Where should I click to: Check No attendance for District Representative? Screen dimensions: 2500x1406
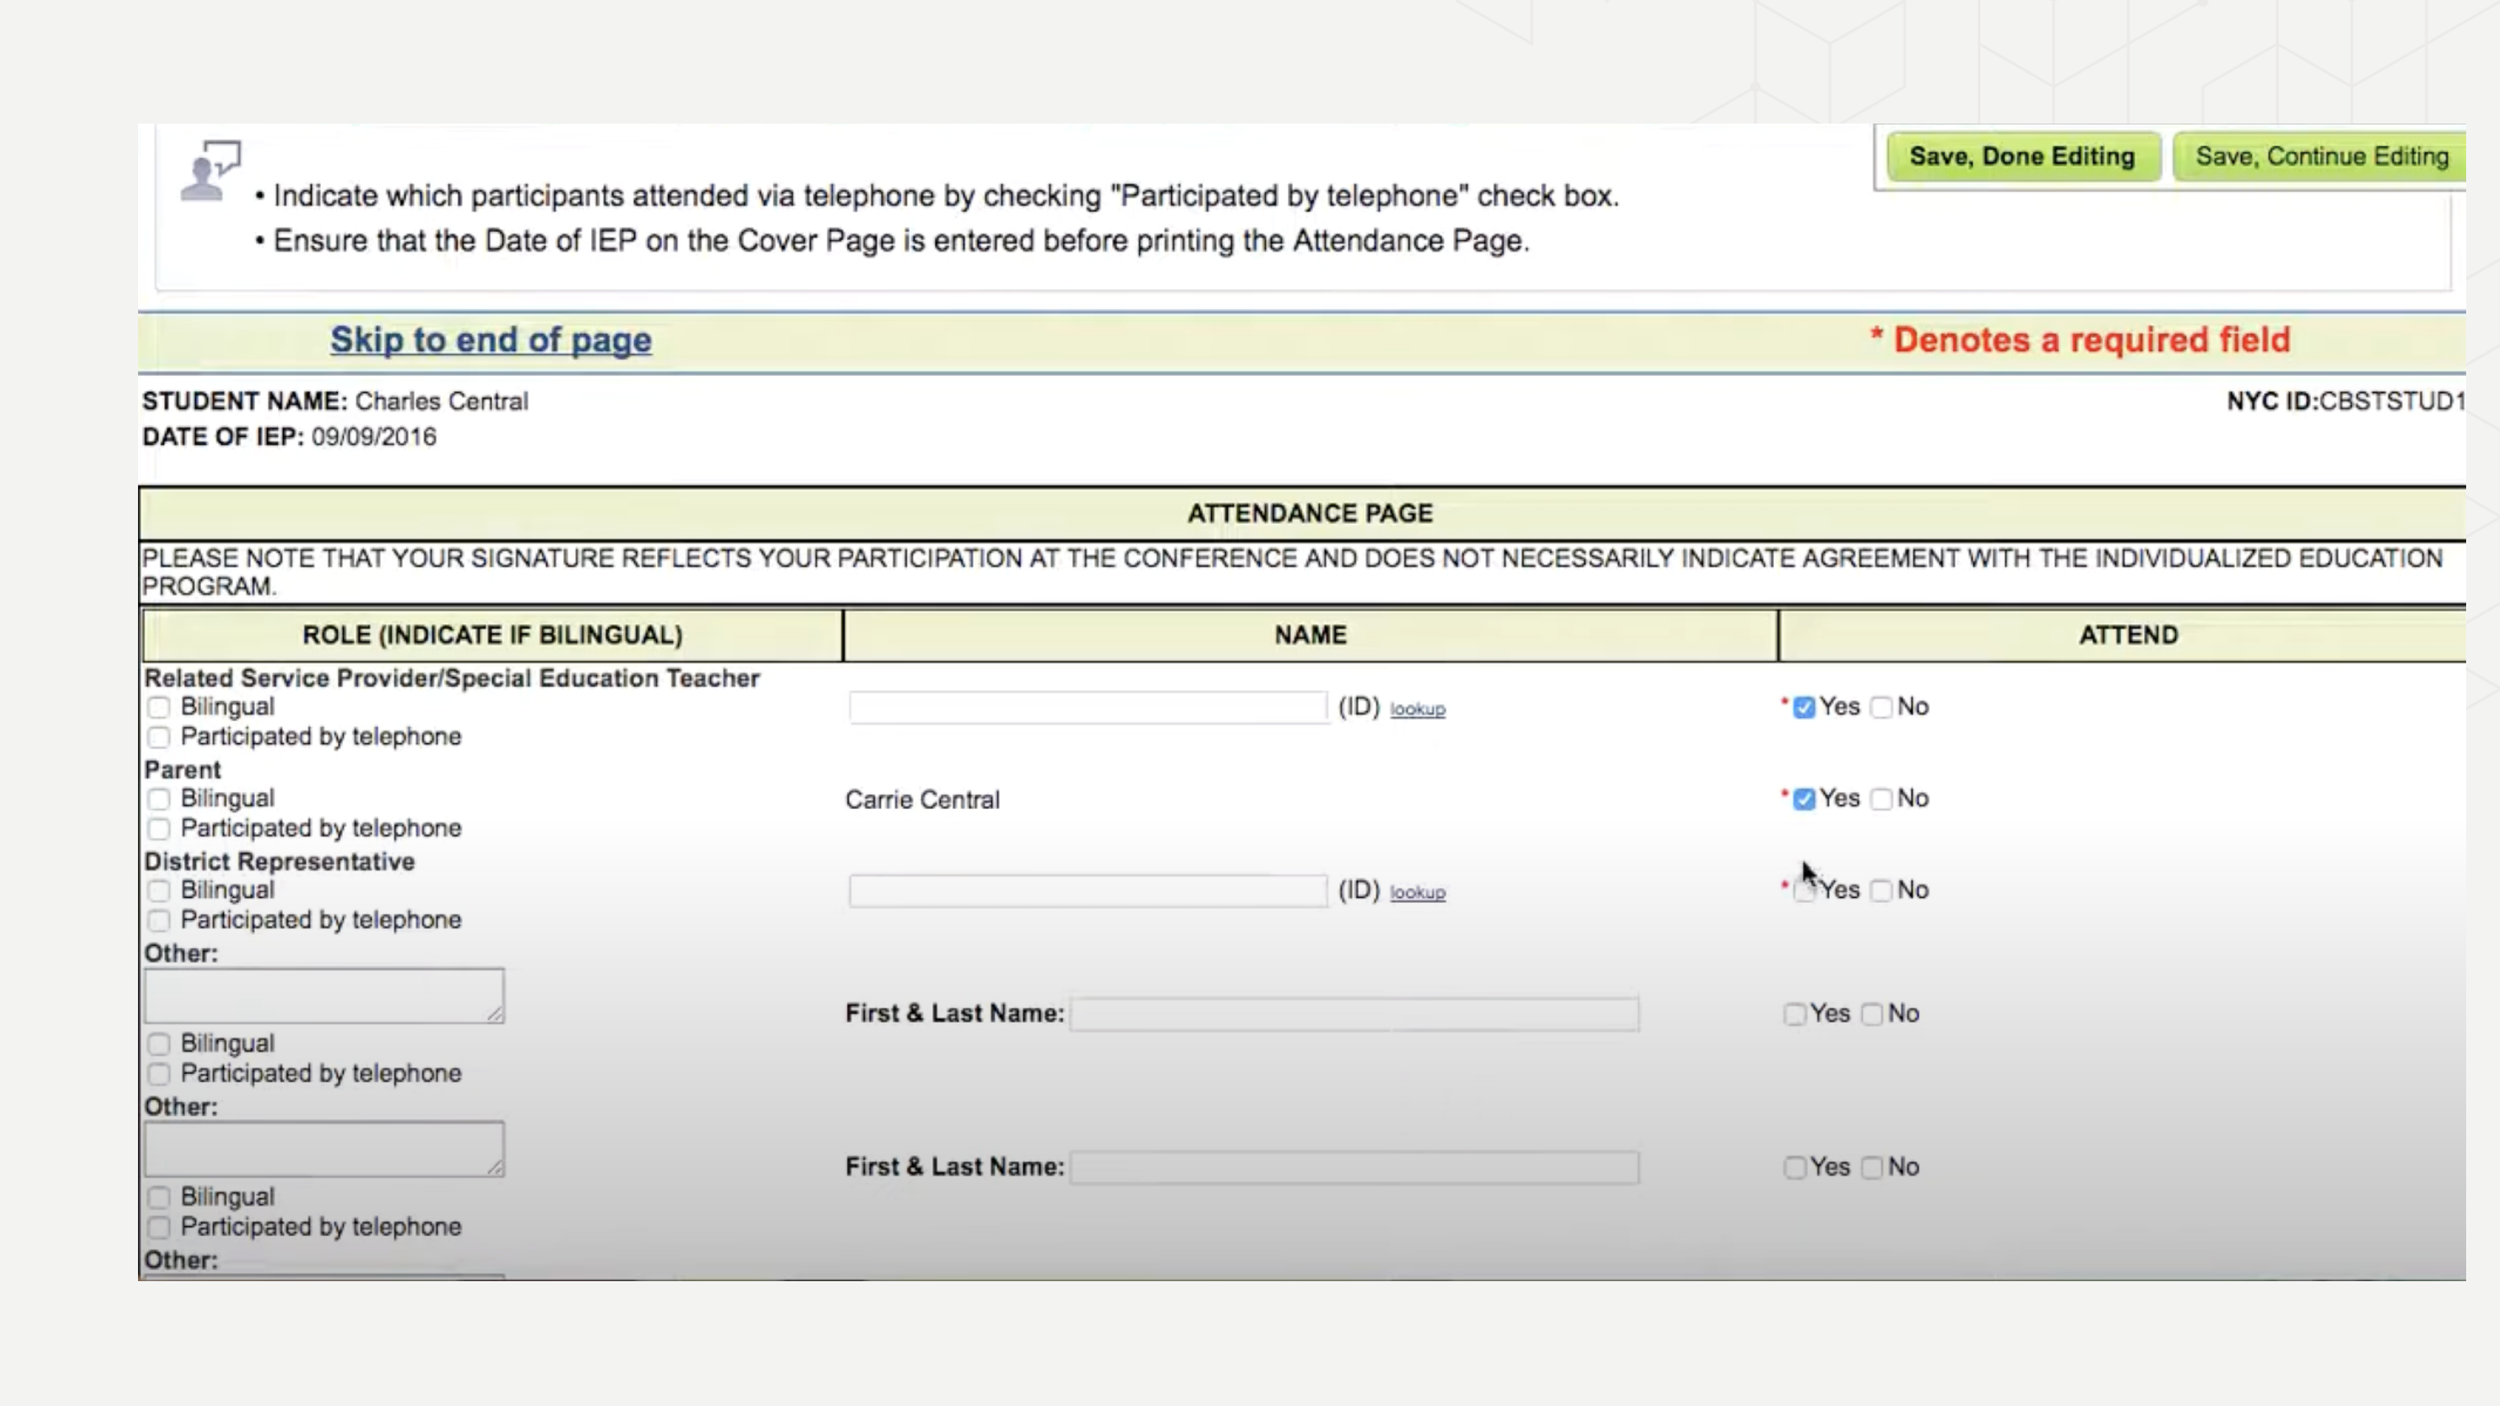point(1881,891)
